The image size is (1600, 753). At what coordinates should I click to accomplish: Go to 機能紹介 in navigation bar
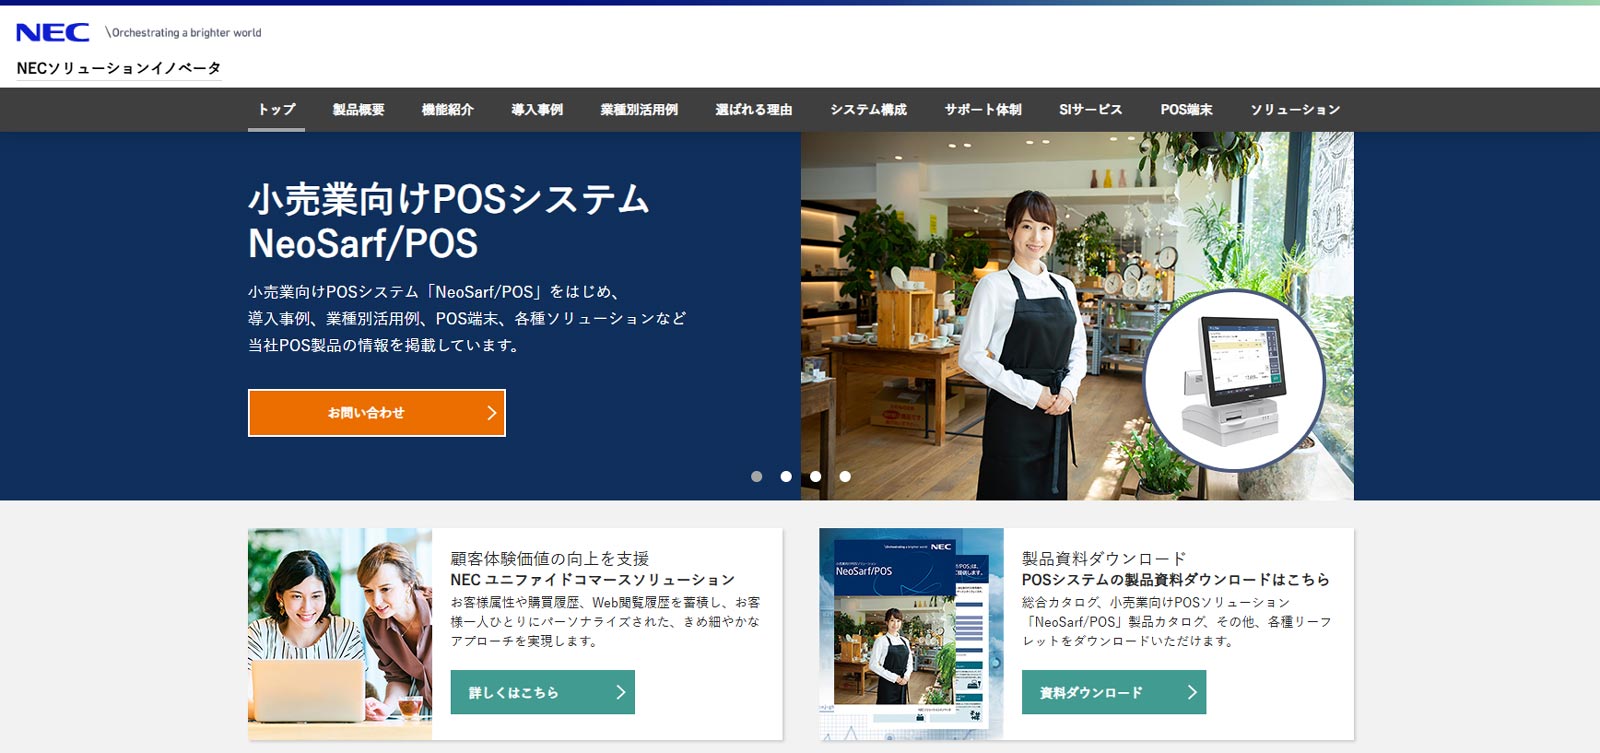(447, 109)
